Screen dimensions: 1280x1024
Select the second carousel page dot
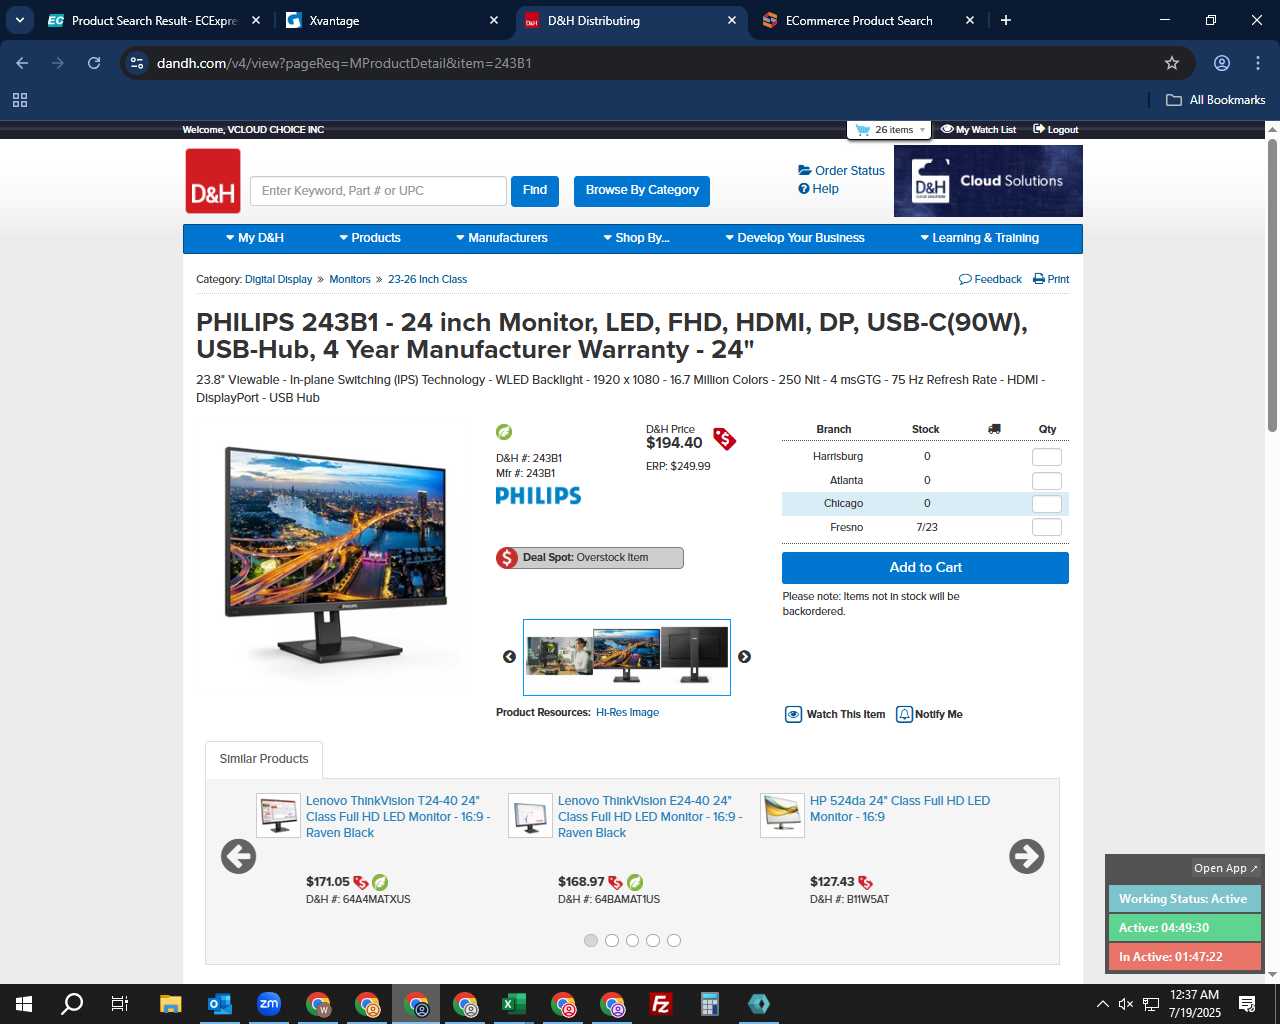click(612, 940)
